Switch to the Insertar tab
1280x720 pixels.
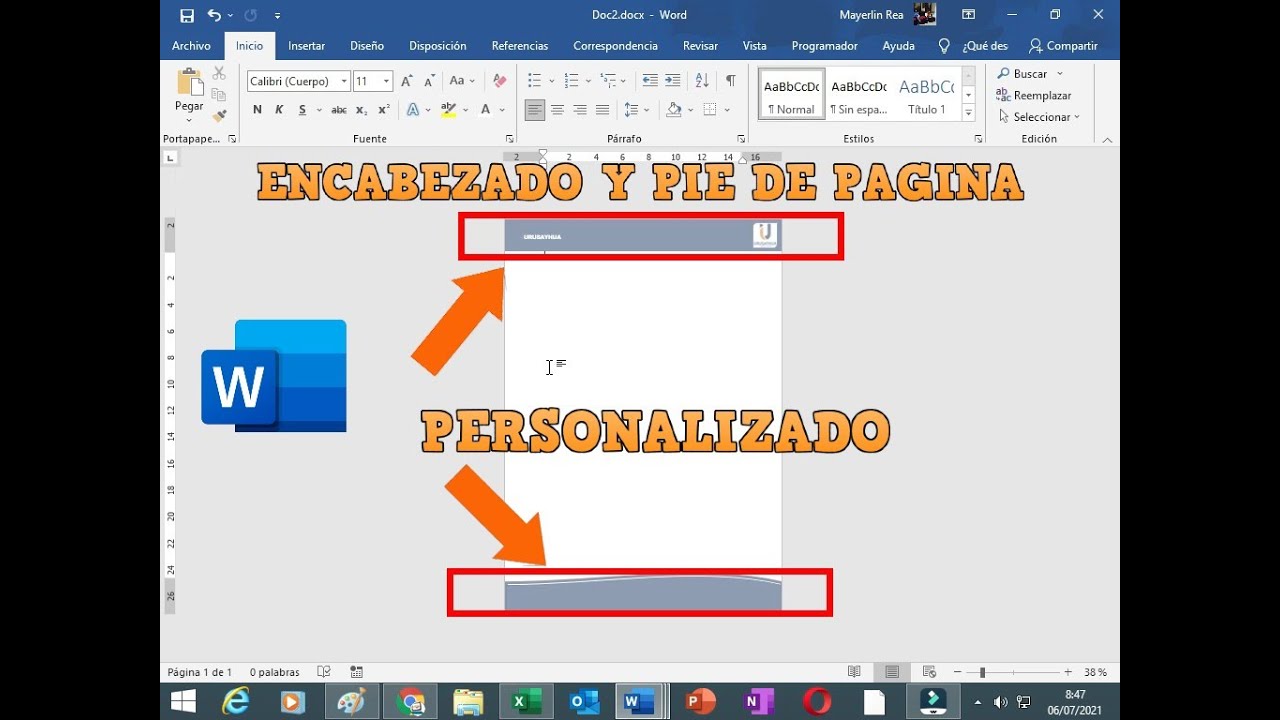tap(306, 46)
